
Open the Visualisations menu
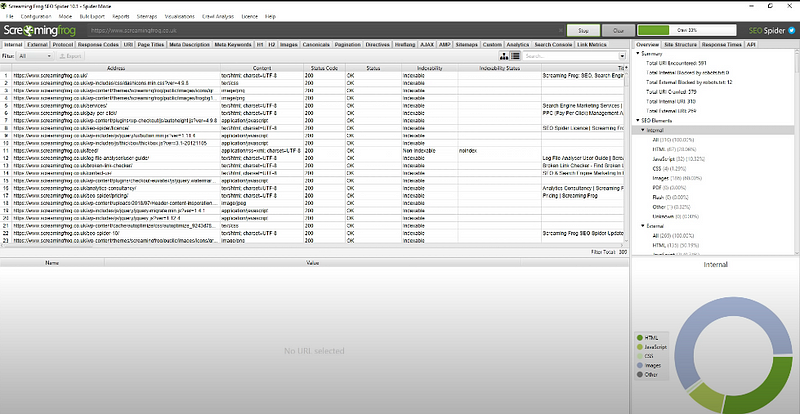tap(180, 16)
